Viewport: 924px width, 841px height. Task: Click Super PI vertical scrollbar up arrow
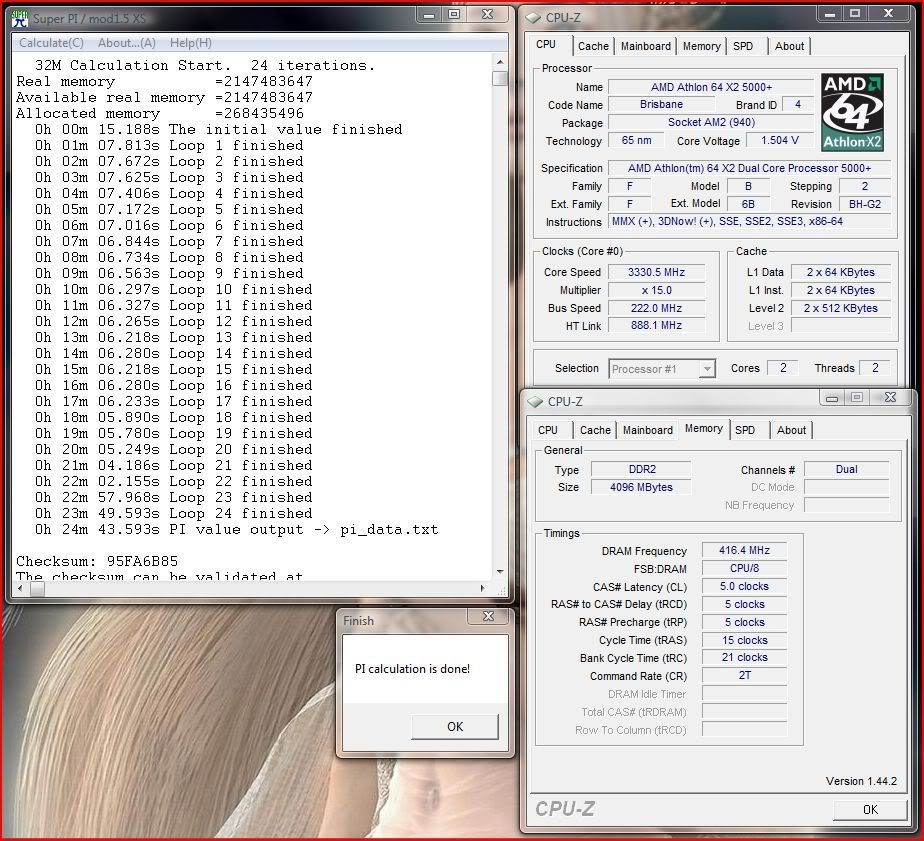(x=500, y=61)
